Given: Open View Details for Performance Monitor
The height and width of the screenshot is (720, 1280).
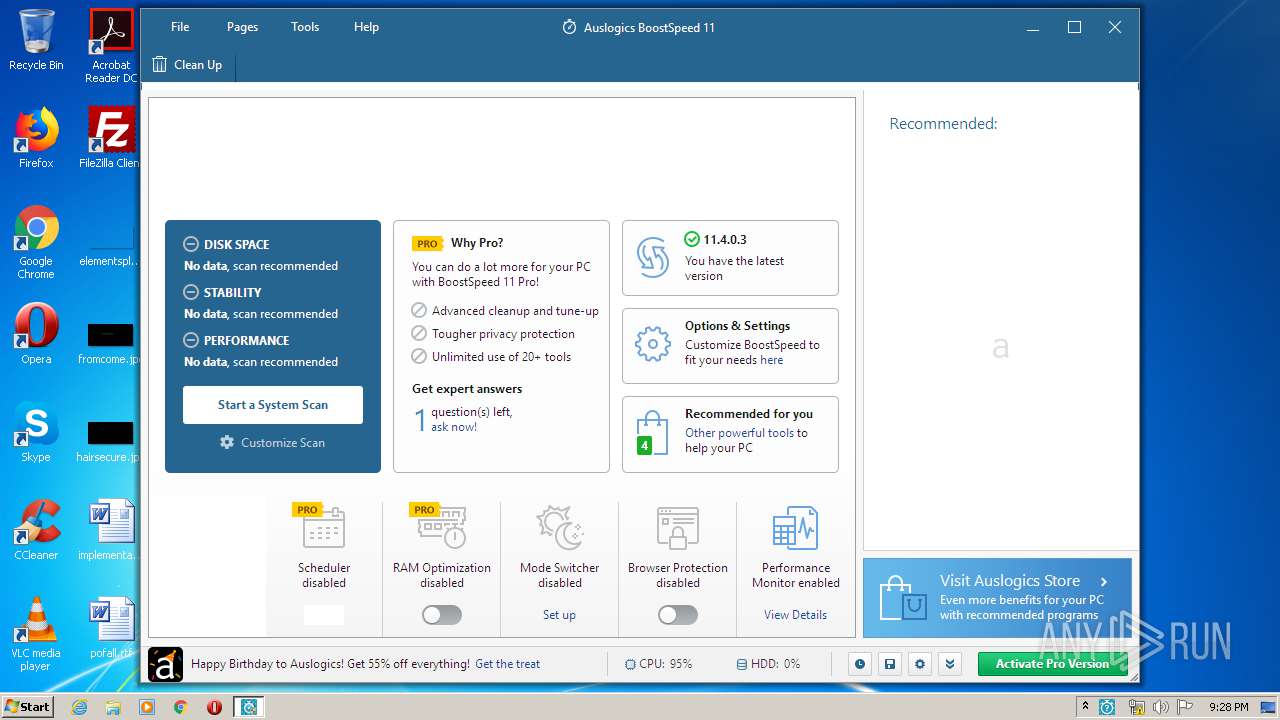Looking at the screenshot, I should pos(795,615).
